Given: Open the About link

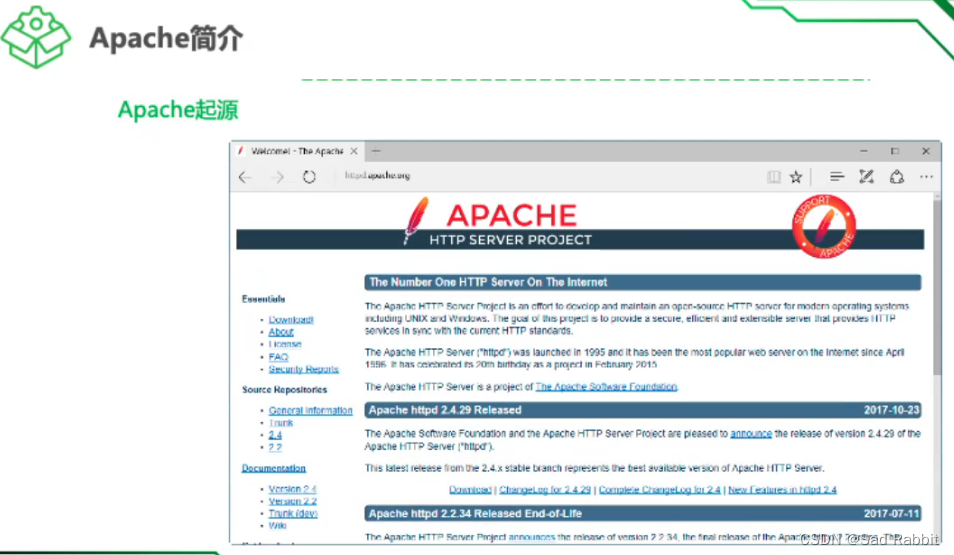Looking at the screenshot, I should [281, 332].
